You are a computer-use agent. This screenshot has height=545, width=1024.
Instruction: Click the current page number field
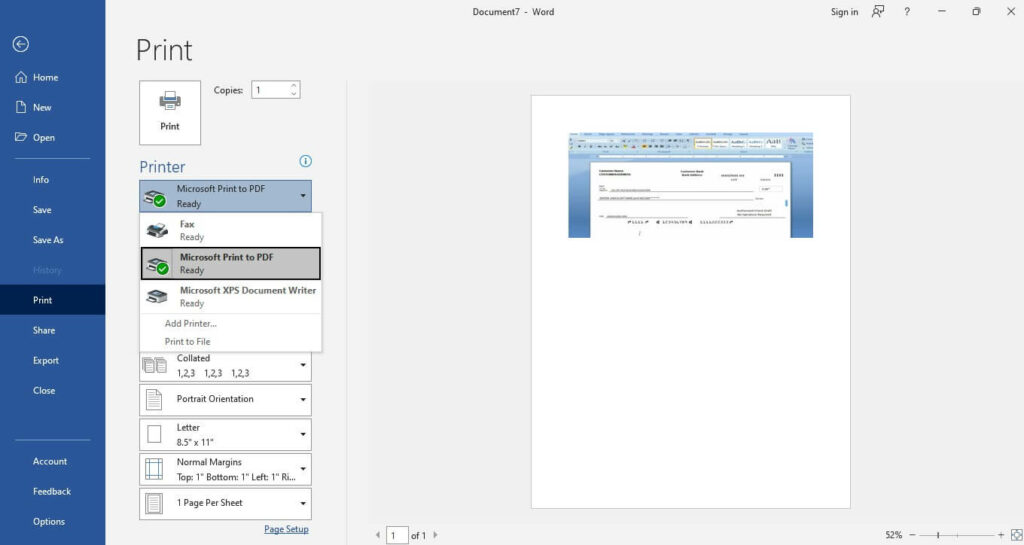(x=397, y=535)
